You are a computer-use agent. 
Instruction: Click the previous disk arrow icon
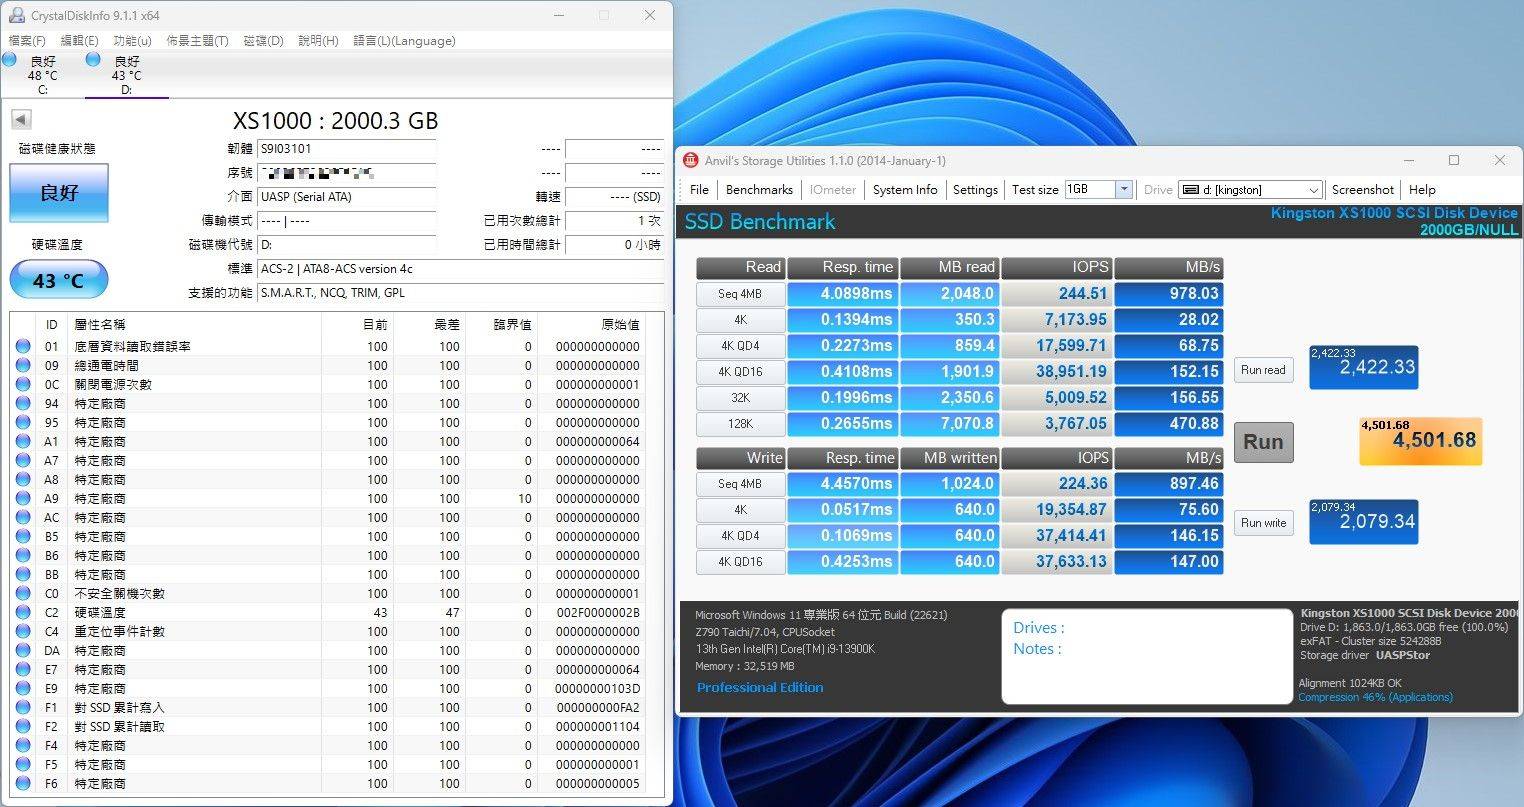point(20,120)
